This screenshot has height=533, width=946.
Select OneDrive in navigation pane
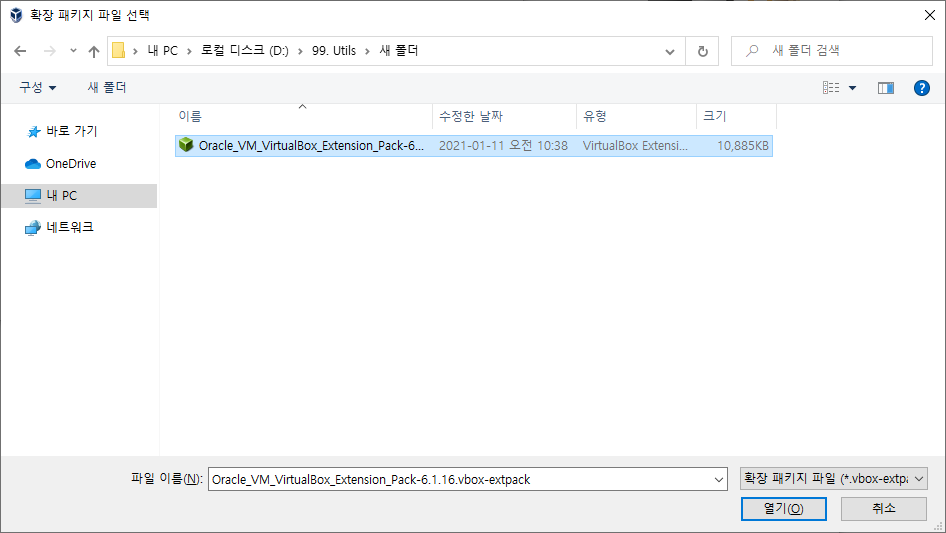click(71, 164)
